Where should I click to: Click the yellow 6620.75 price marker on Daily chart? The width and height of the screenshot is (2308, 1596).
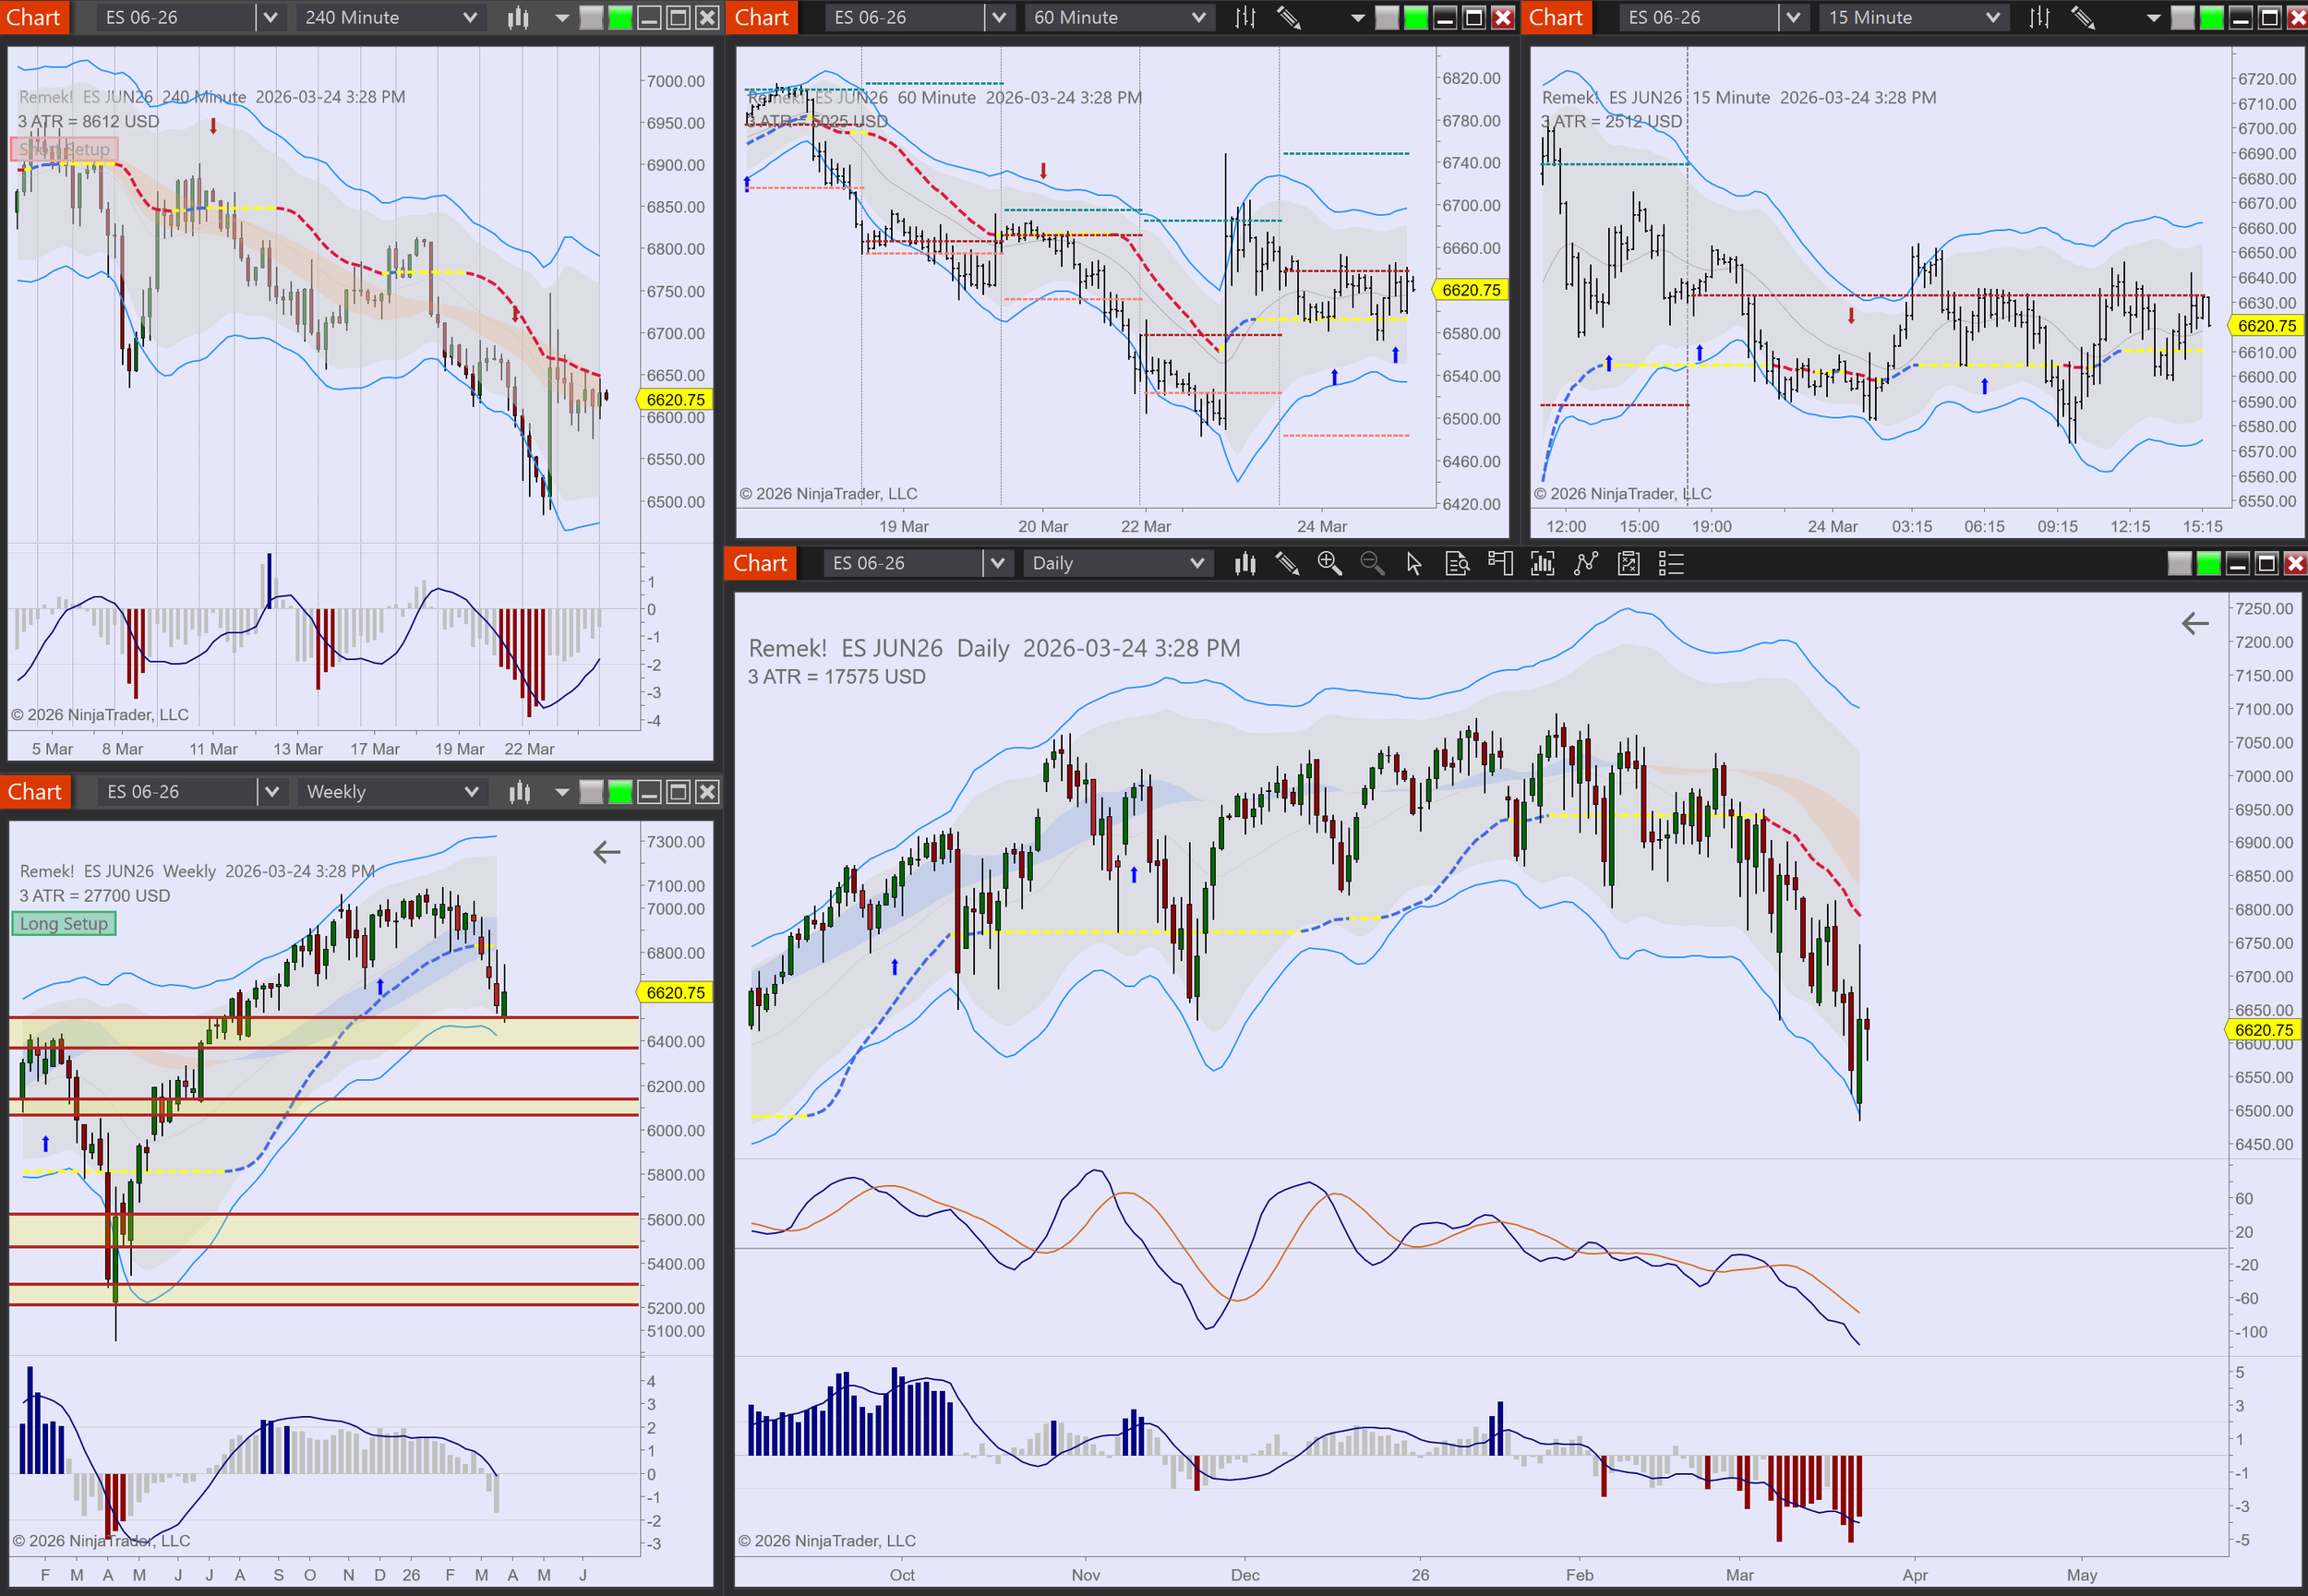2263,1030
